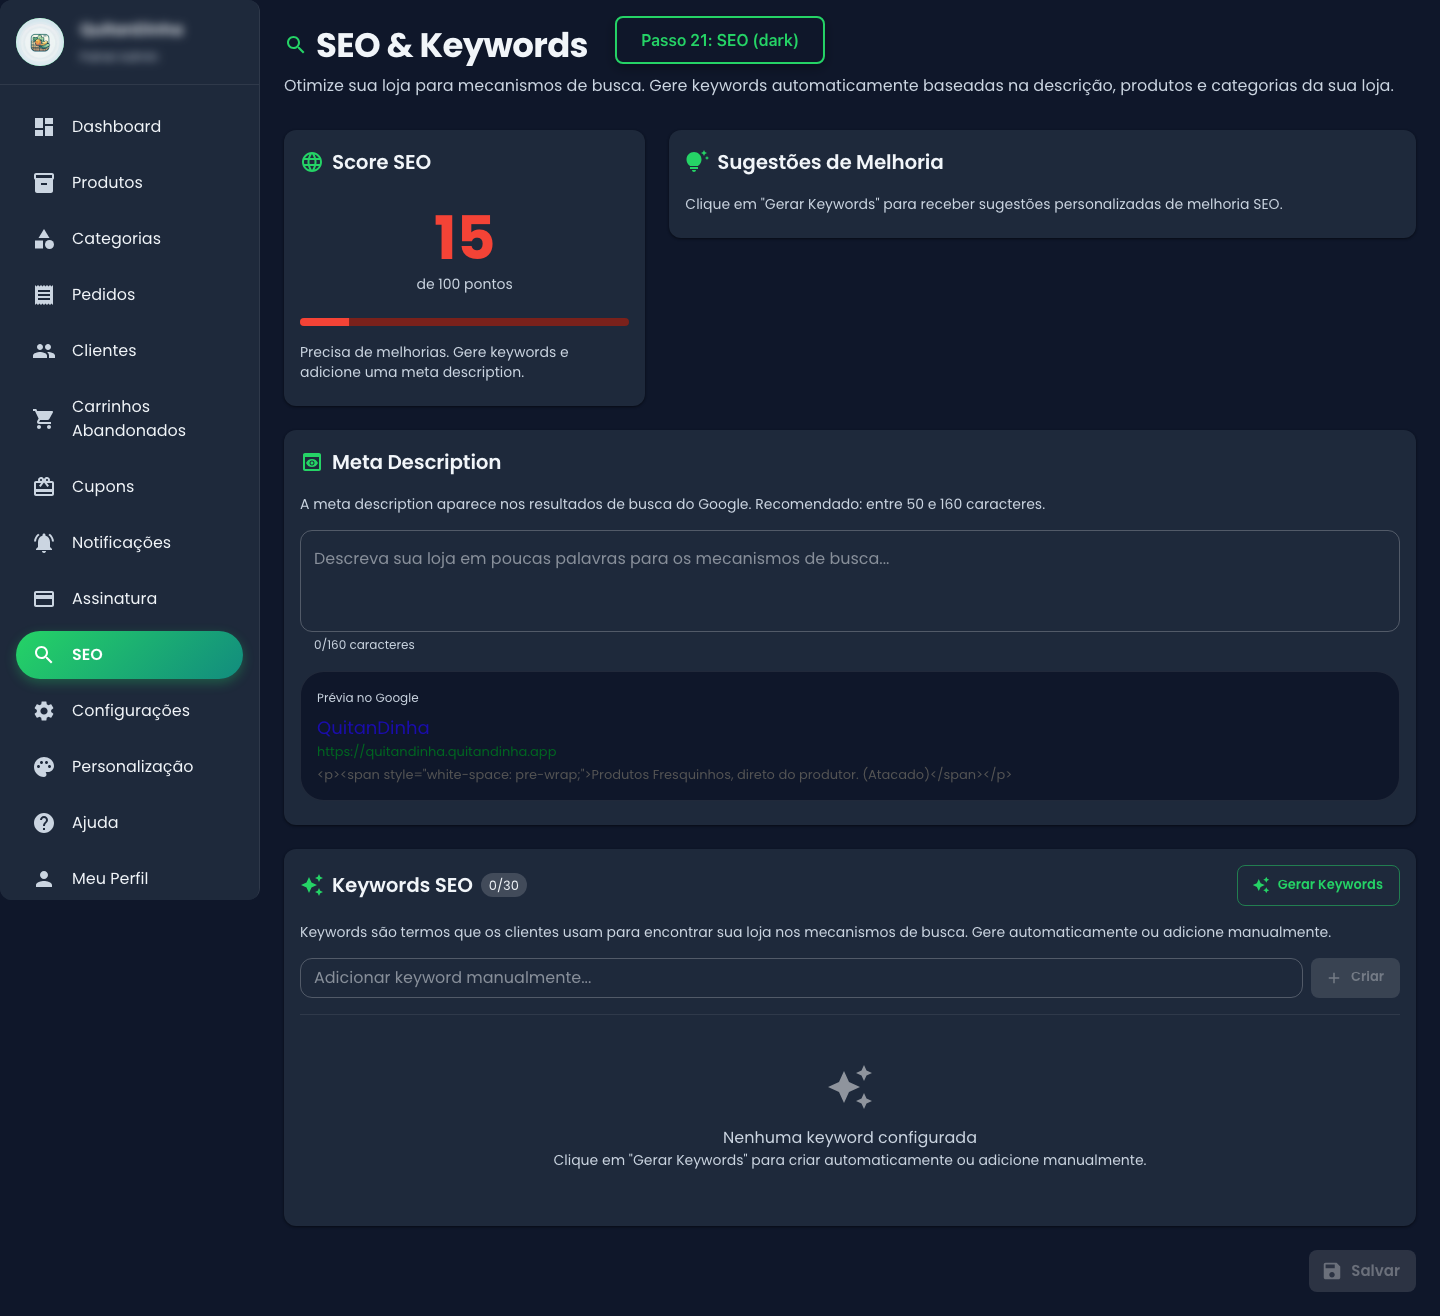Image resolution: width=1440 pixels, height=1316 pixels.
Task: Focus the meta description text area
Action: pos(849,581)
